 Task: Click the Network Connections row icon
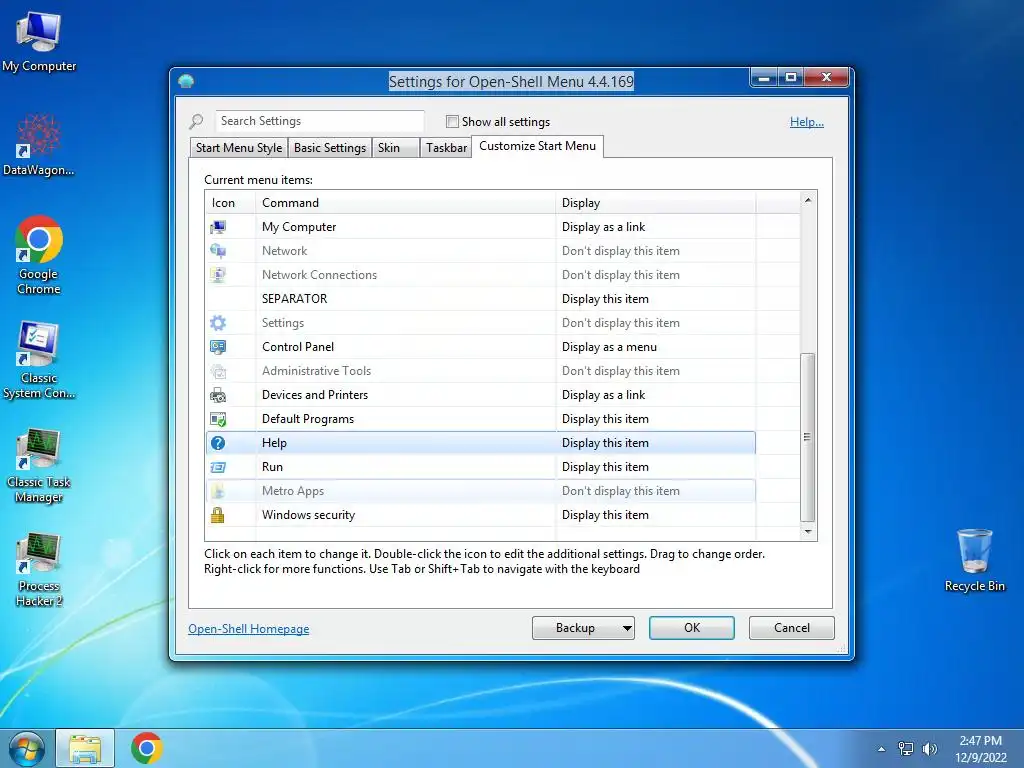218,275
